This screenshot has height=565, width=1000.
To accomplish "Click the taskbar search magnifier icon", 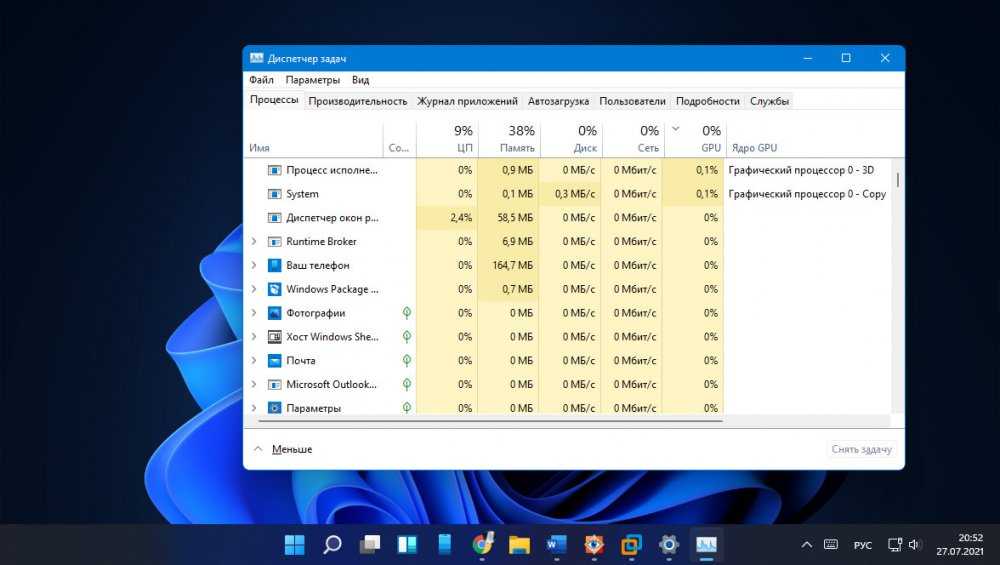I will pos(332,545).
